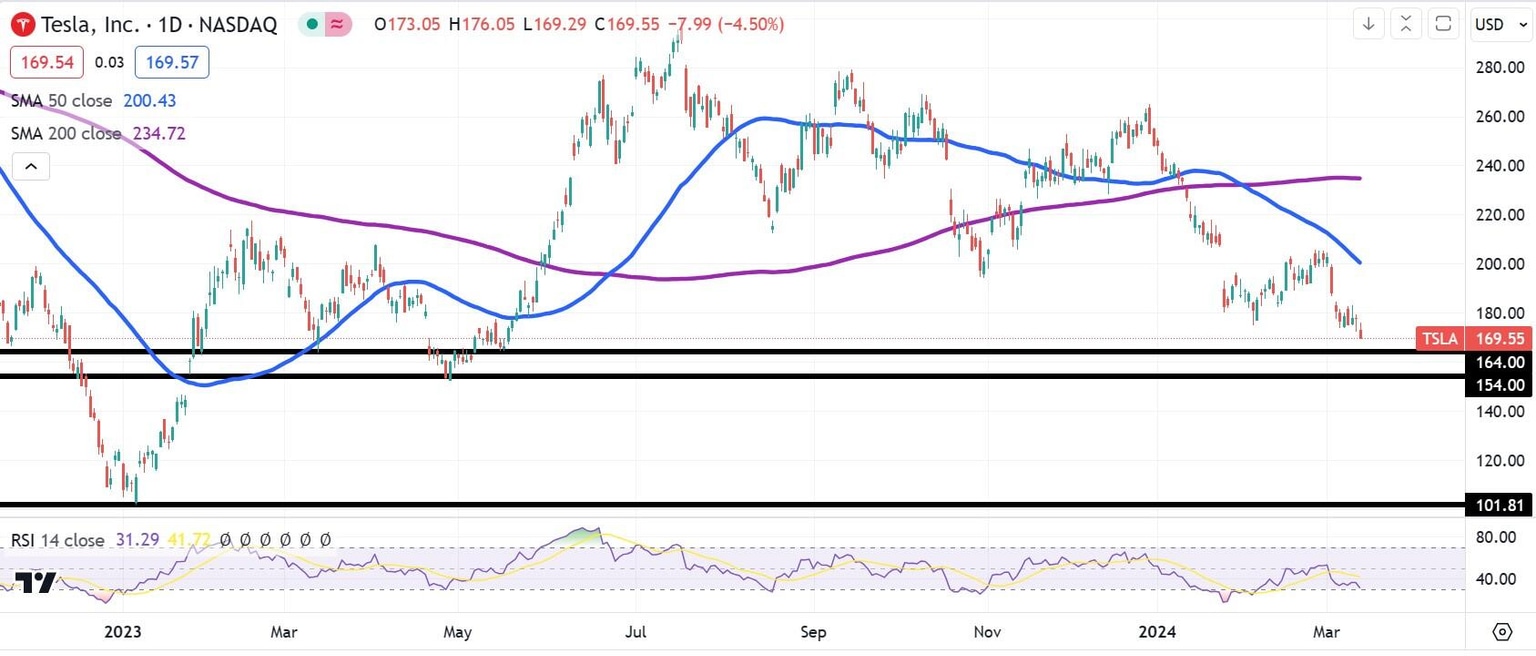1536x656 pixels.
Task: Click the change value −7.99 (−4.50%)
Action: tap(725, 25)
